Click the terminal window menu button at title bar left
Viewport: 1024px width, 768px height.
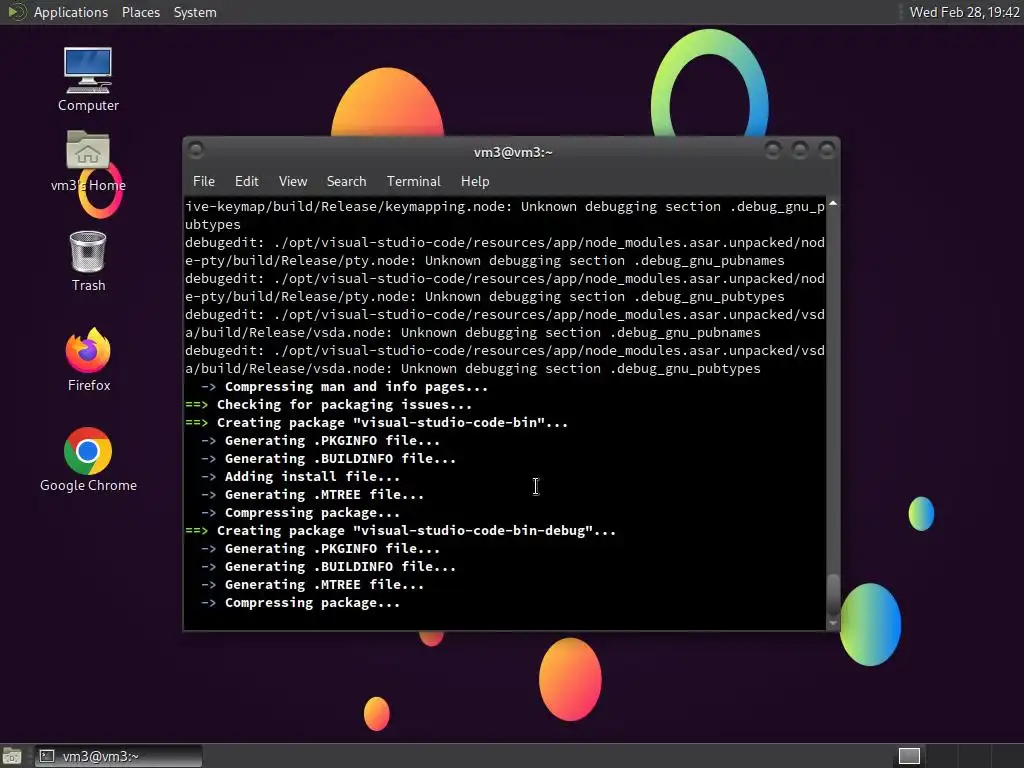(195, 151)
